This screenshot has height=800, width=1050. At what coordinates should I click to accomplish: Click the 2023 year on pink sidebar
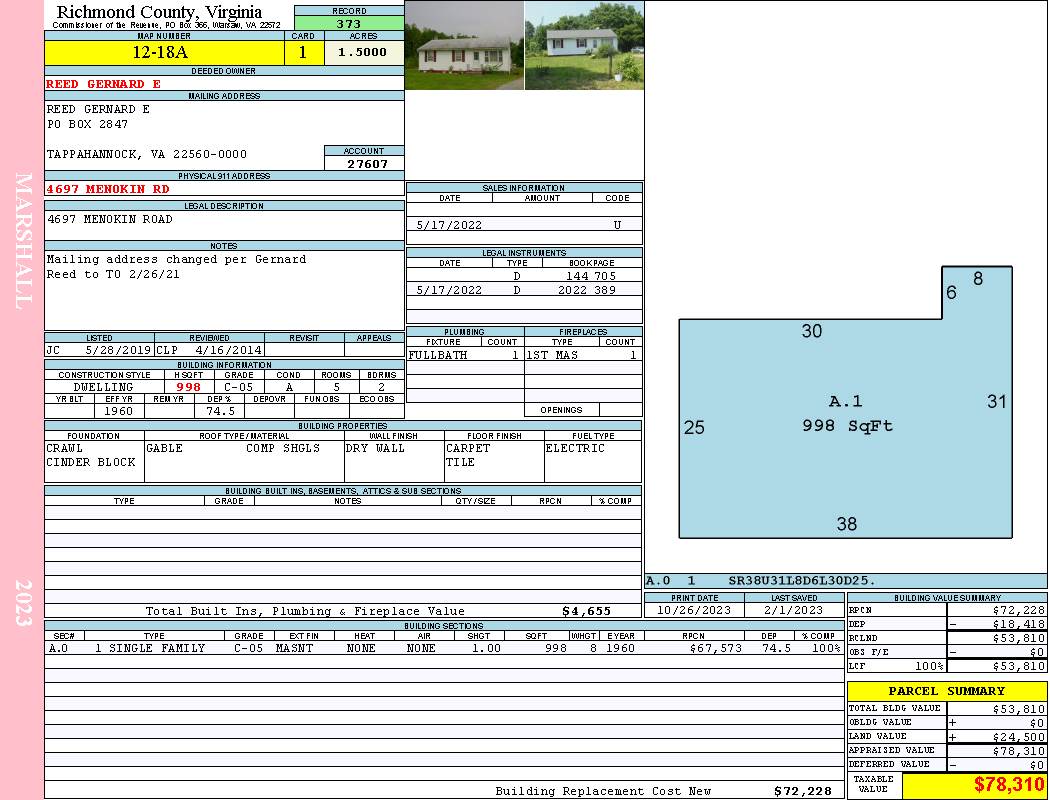[23, 603]
